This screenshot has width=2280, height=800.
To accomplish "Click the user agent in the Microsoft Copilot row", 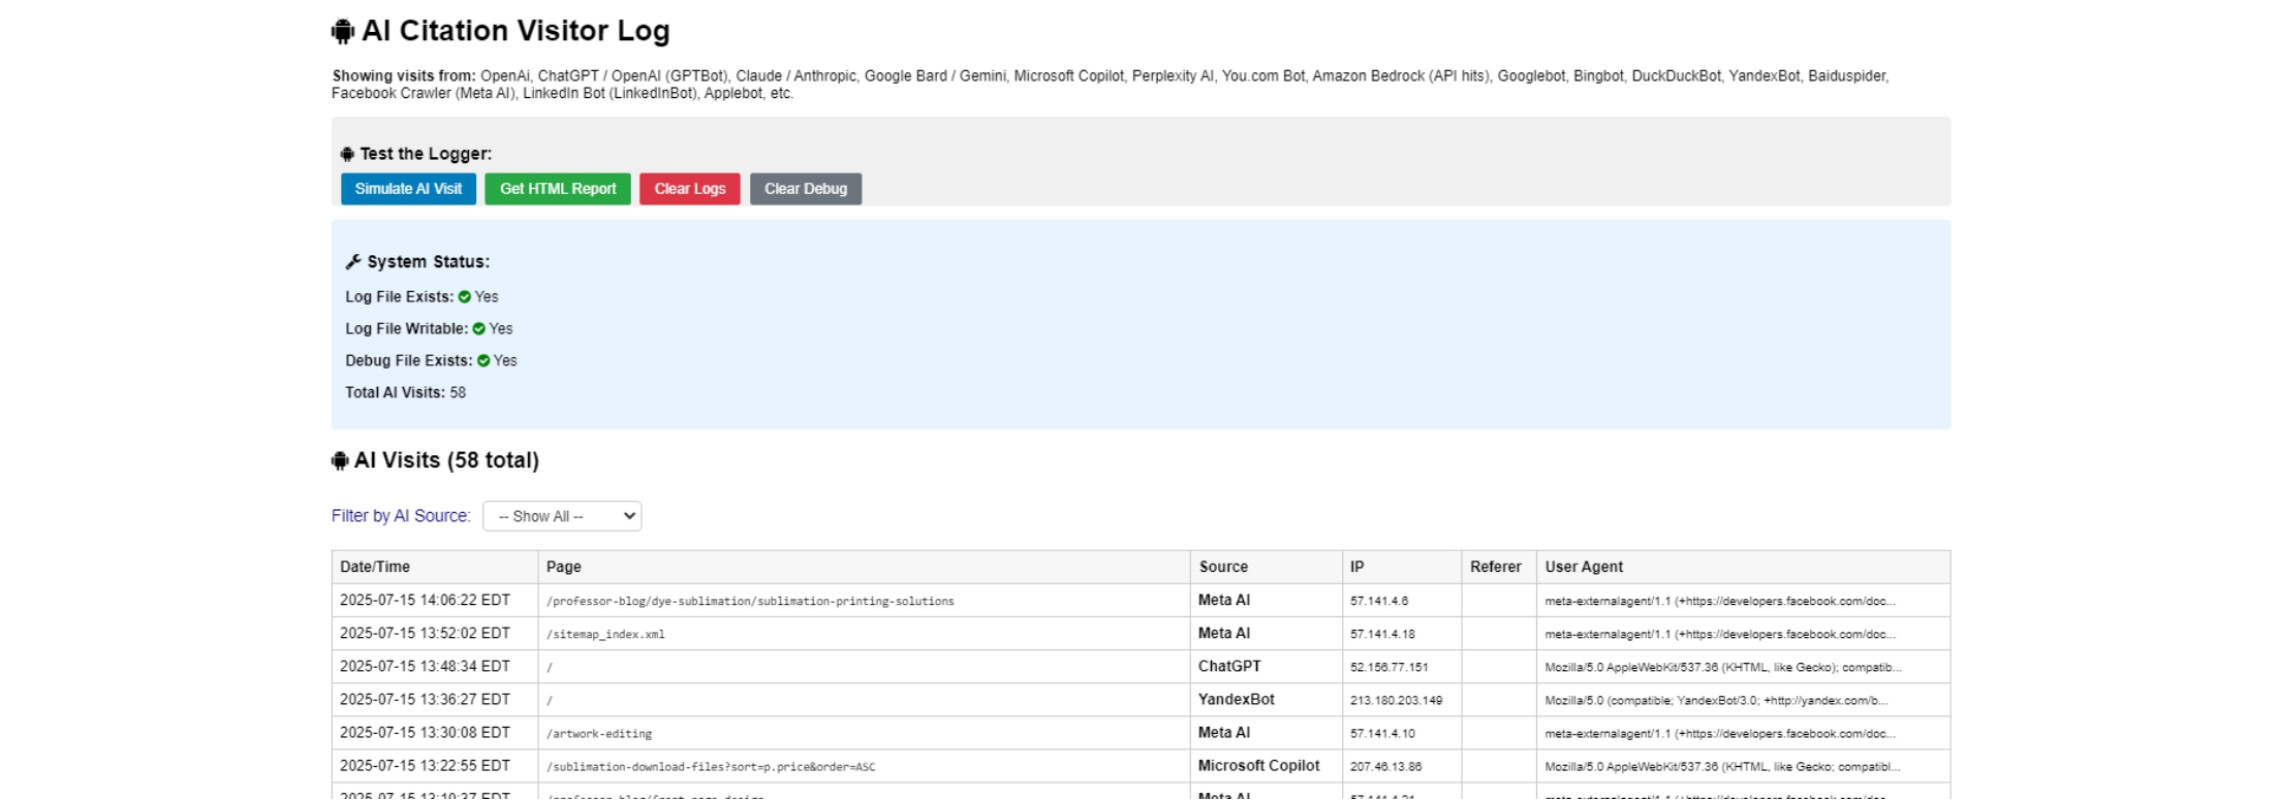I will pos(1722,767).
